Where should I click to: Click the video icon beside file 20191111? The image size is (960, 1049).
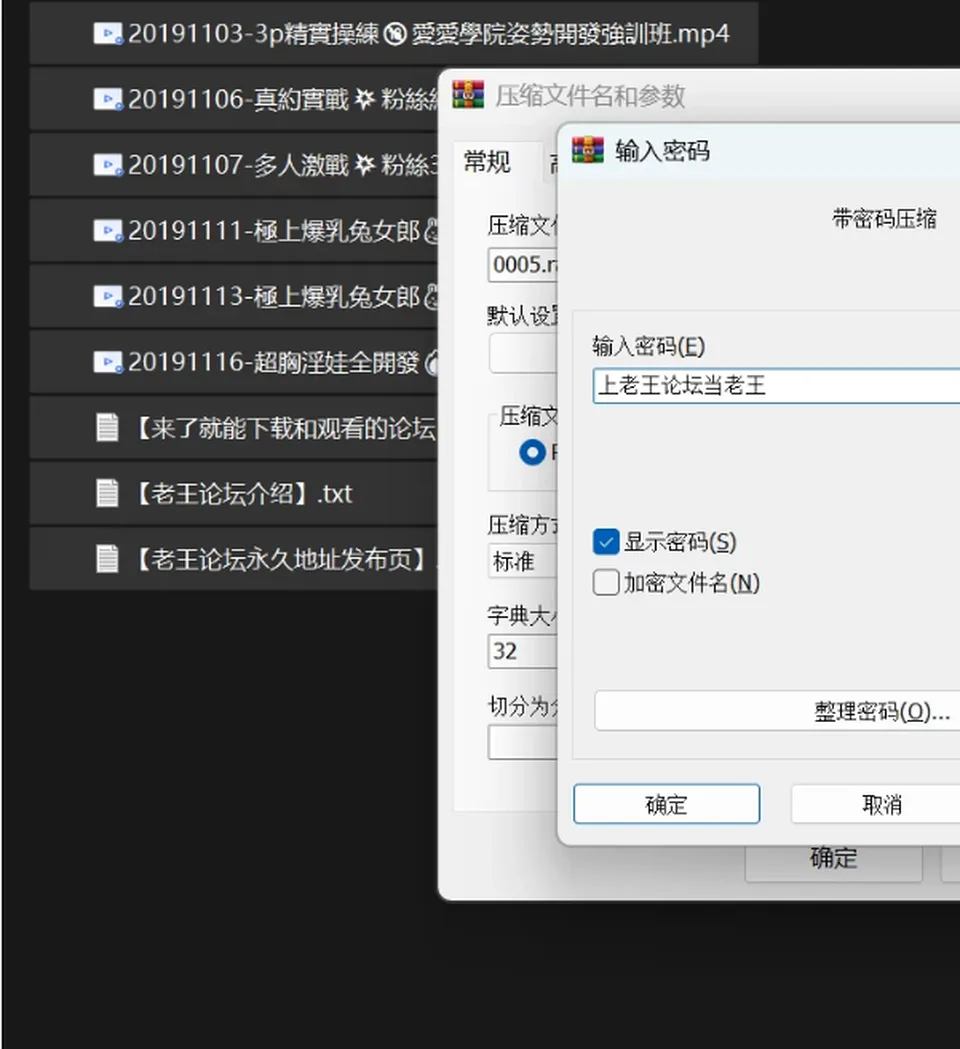click(108, 231)
